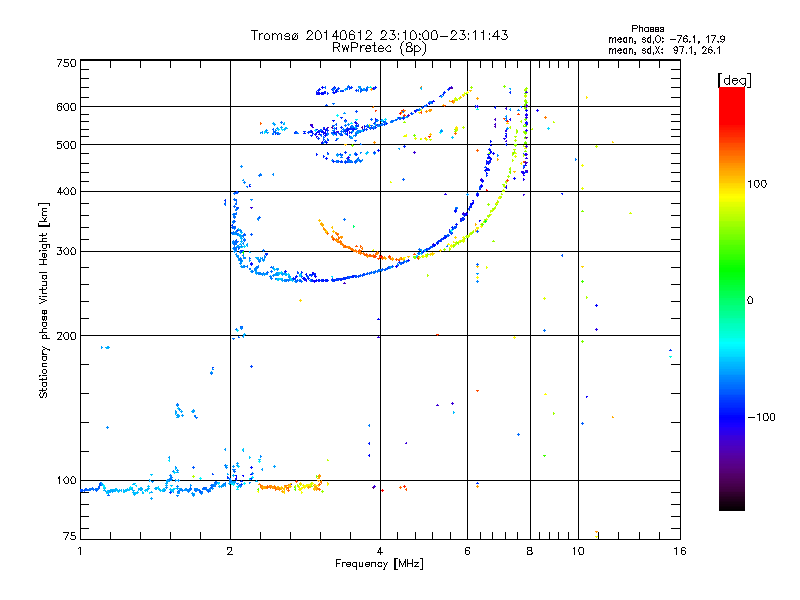Click the colorbar label '100'
Screen dimensions: 800x600
757,184
